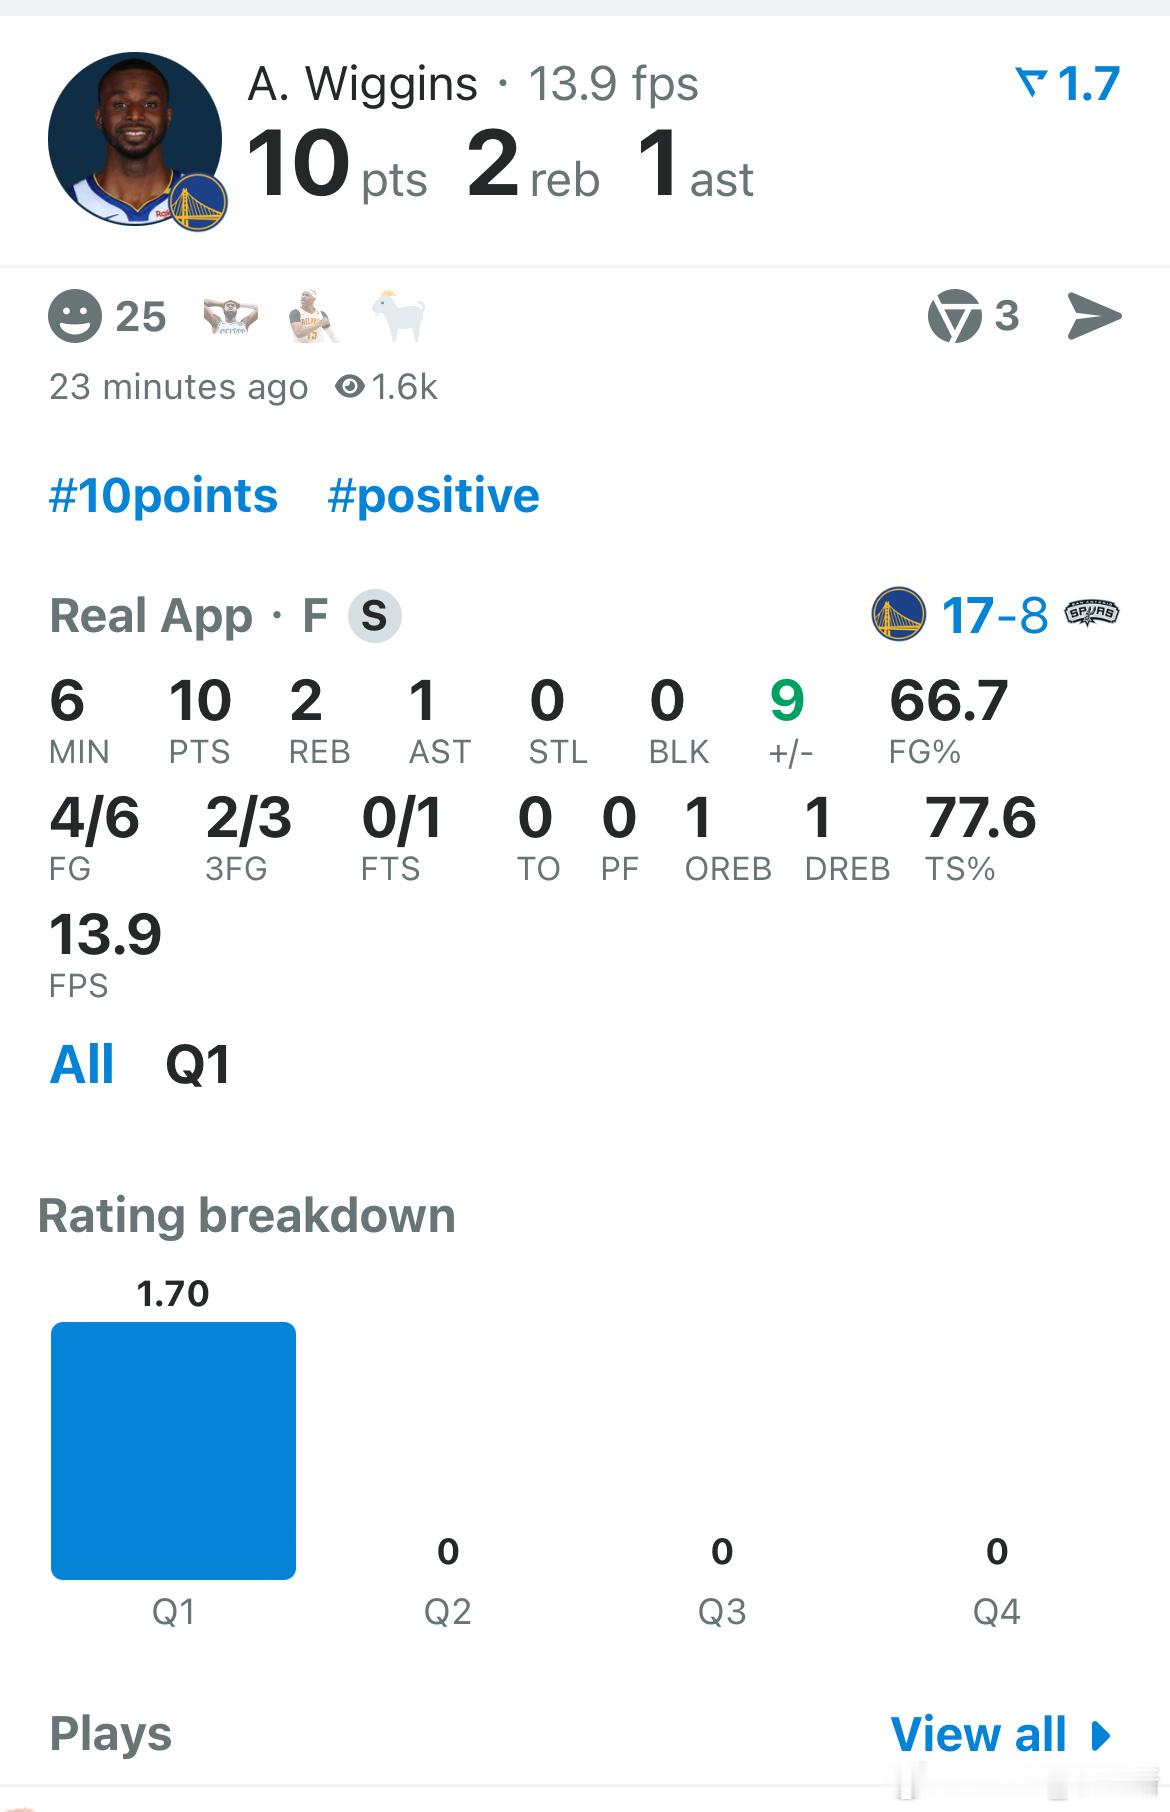Select the Q1 blue rating bar

(173, 1451)
